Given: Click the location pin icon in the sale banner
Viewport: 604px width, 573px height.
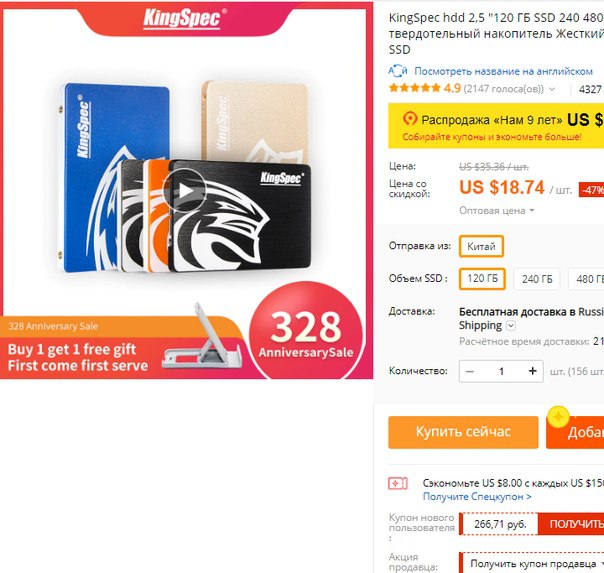Looking at the screenshot, I should (410, 119).
